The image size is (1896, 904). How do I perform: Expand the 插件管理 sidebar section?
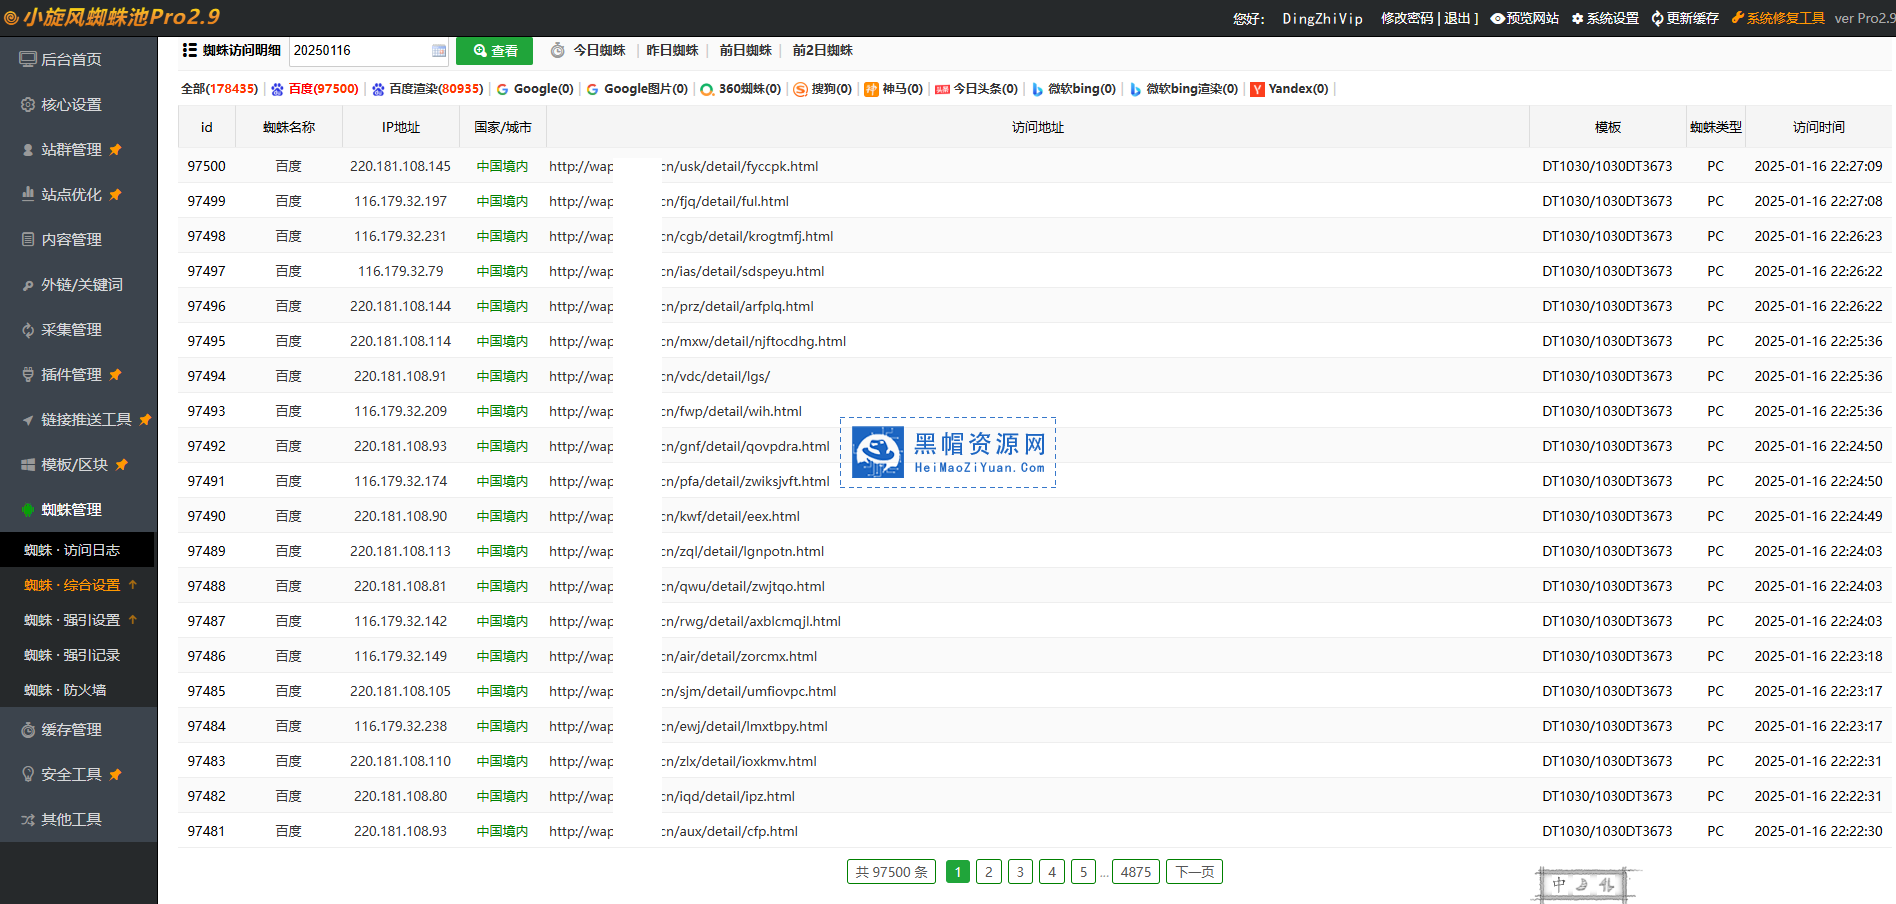(x=71, y=375)
